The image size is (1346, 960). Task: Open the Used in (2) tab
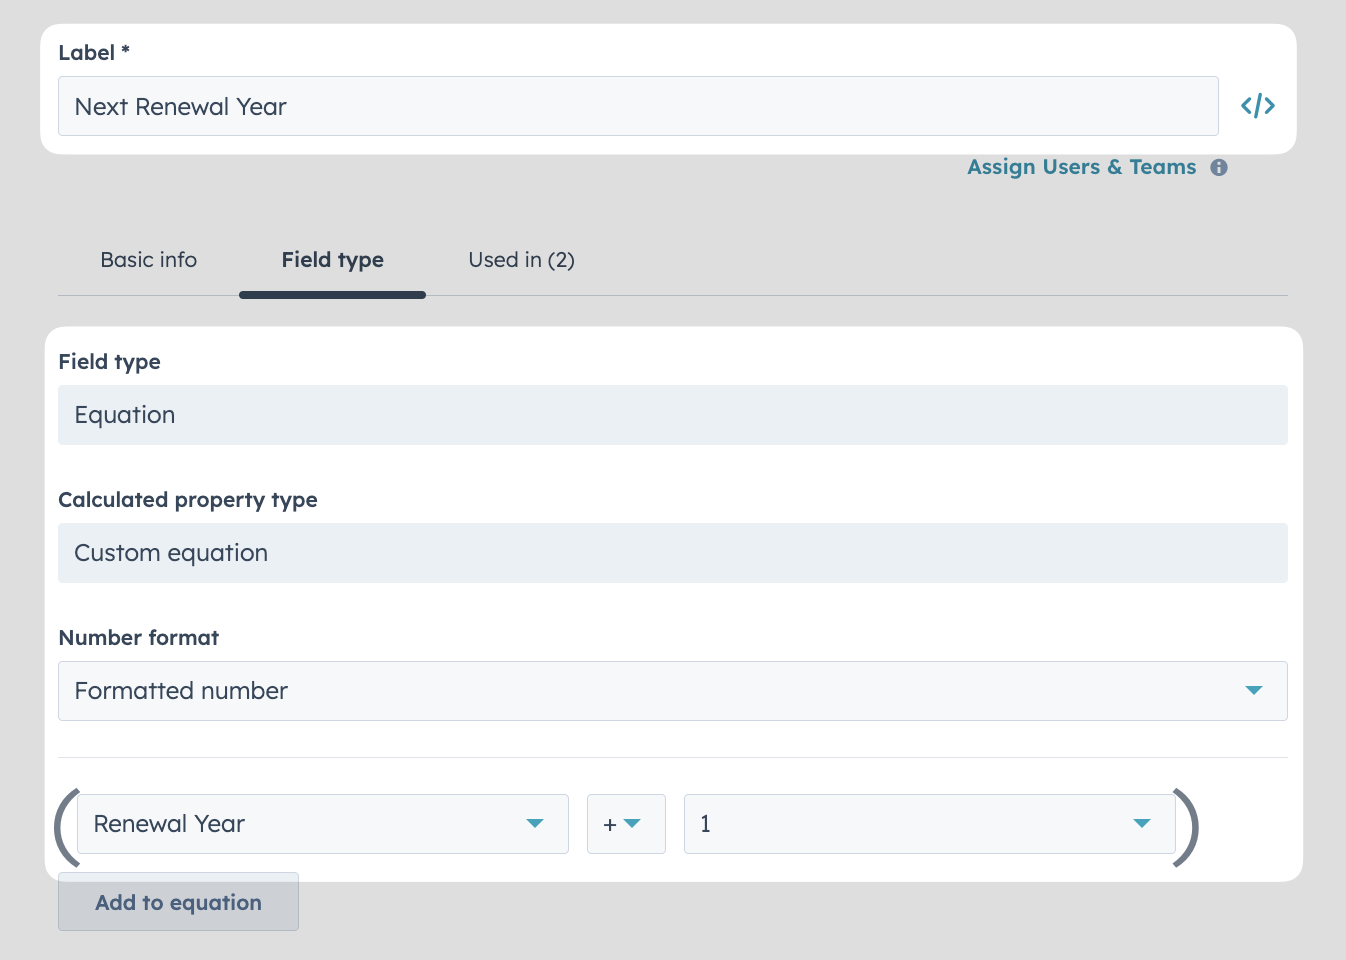[521, 260]
